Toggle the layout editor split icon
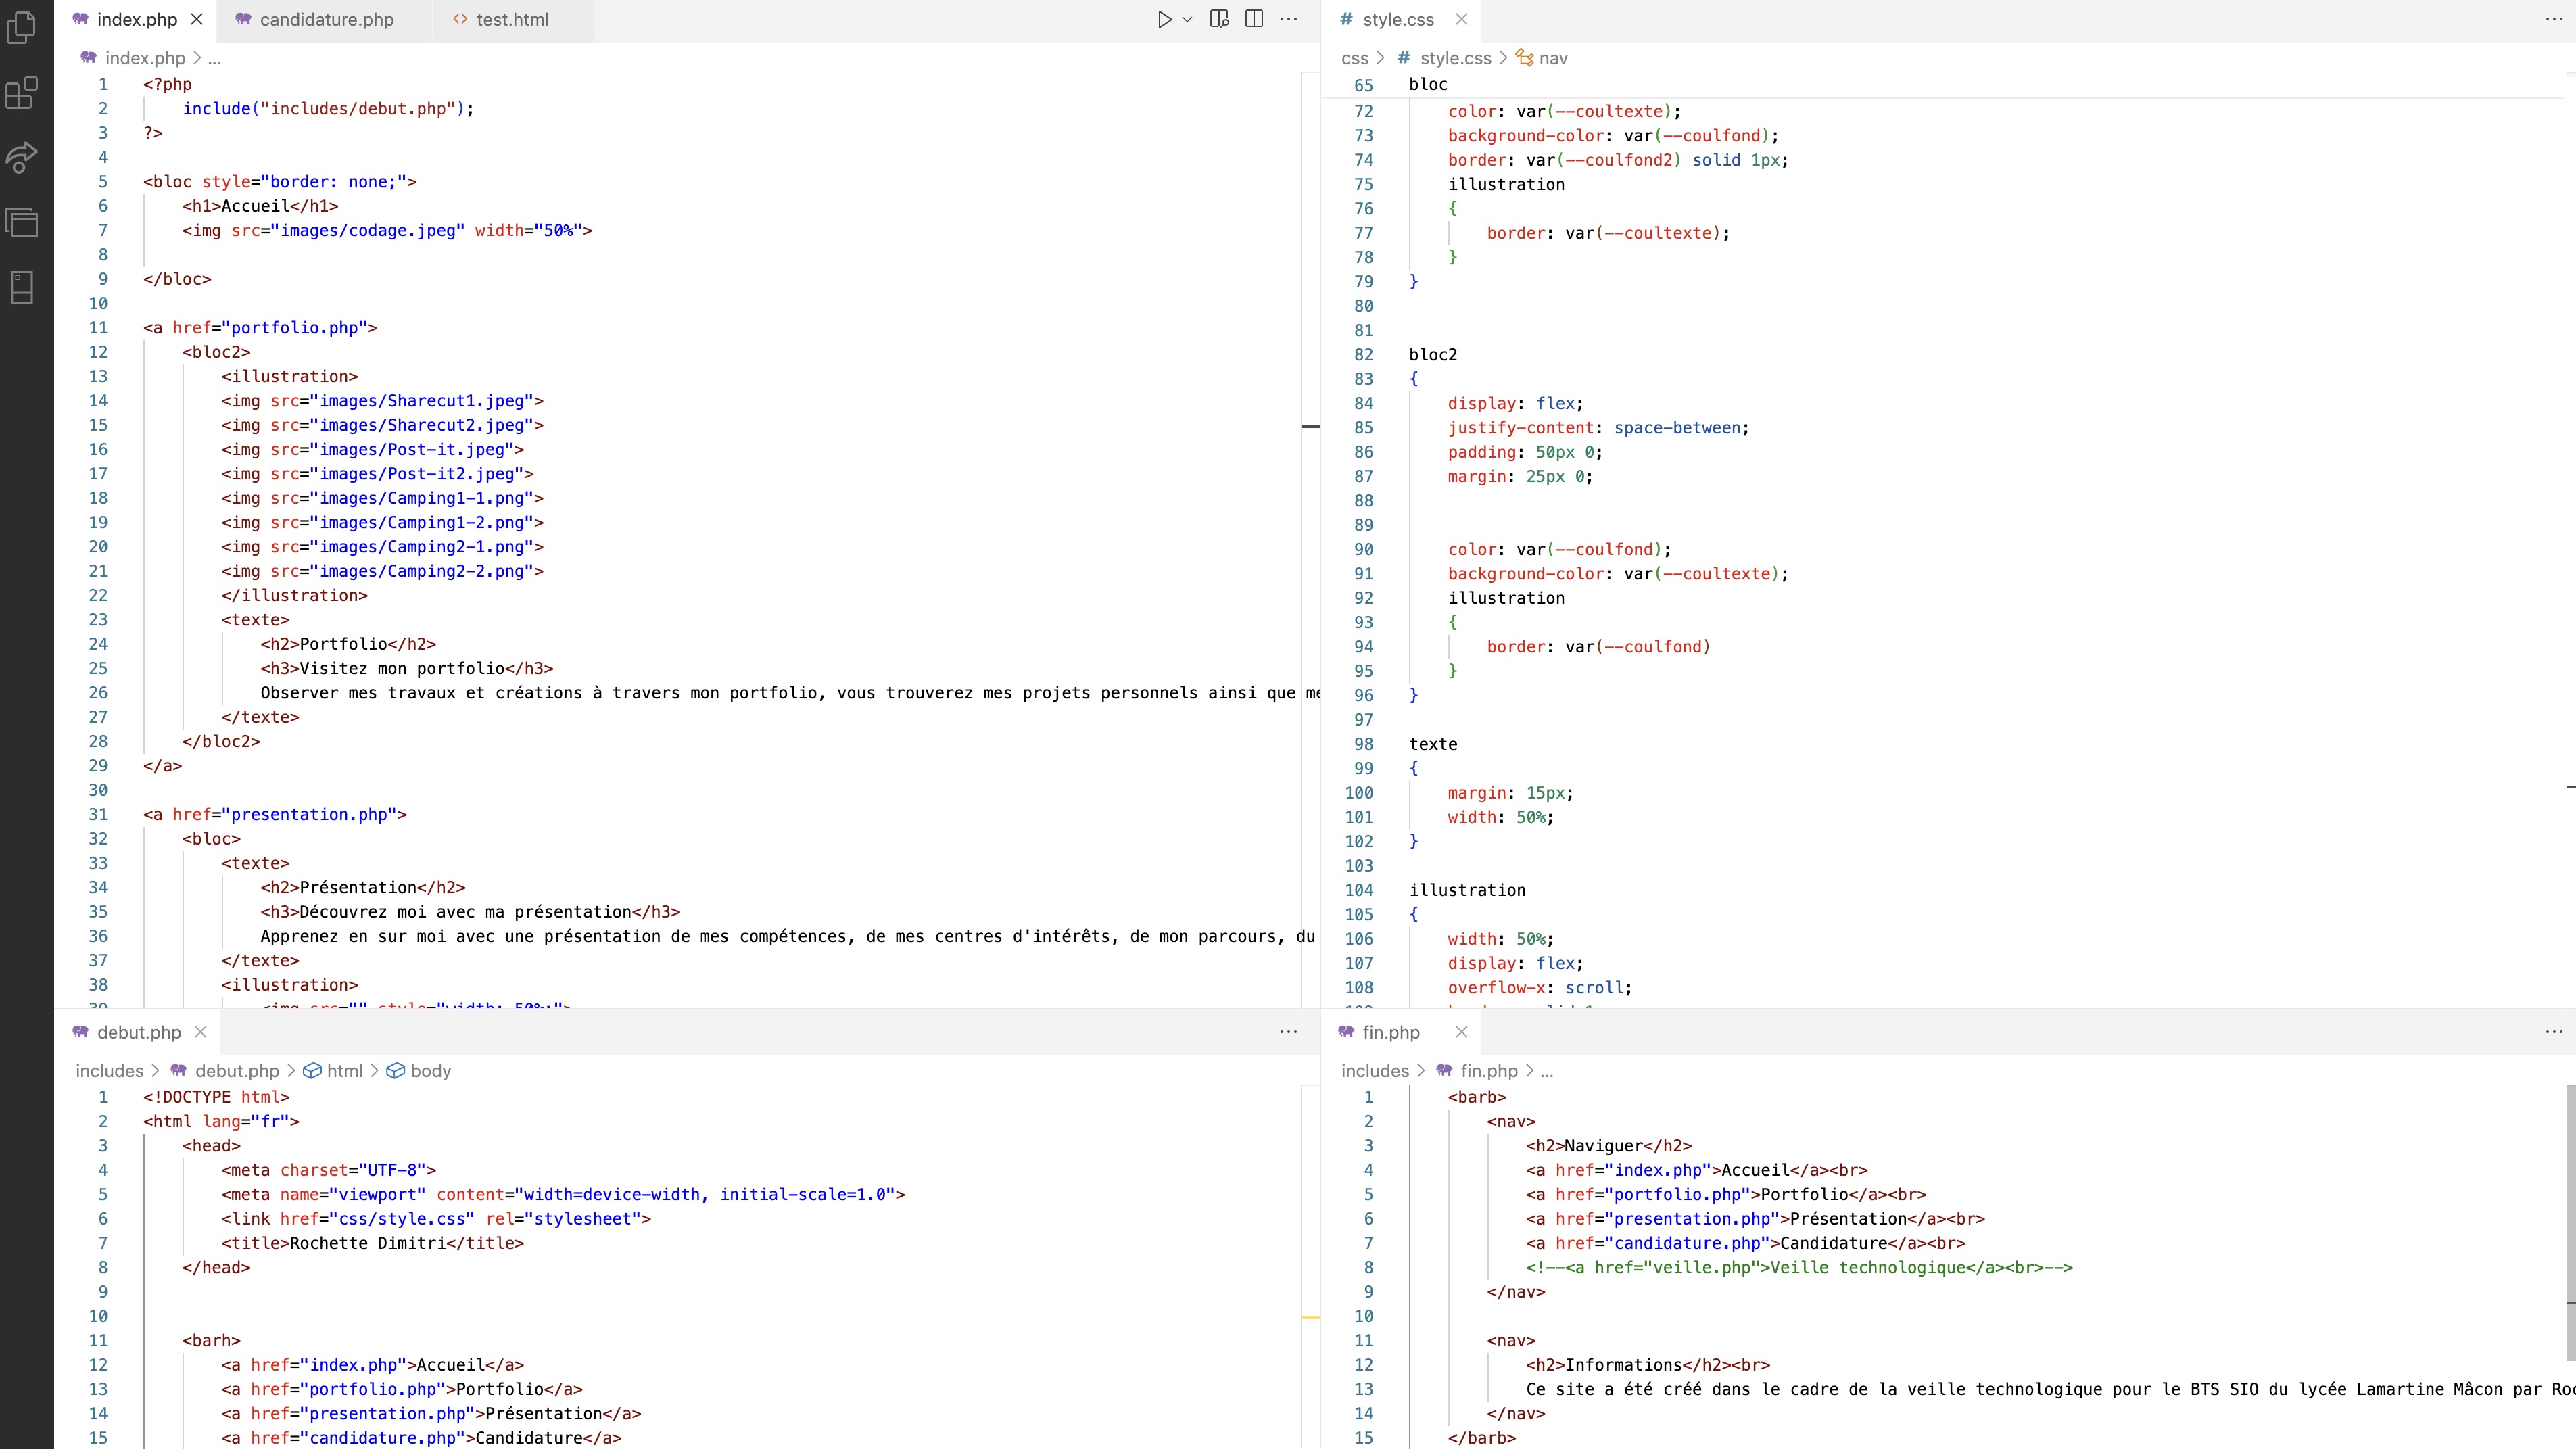Image resolution: width=2576 pixels, height=1449 pixels. [1254, 20]
